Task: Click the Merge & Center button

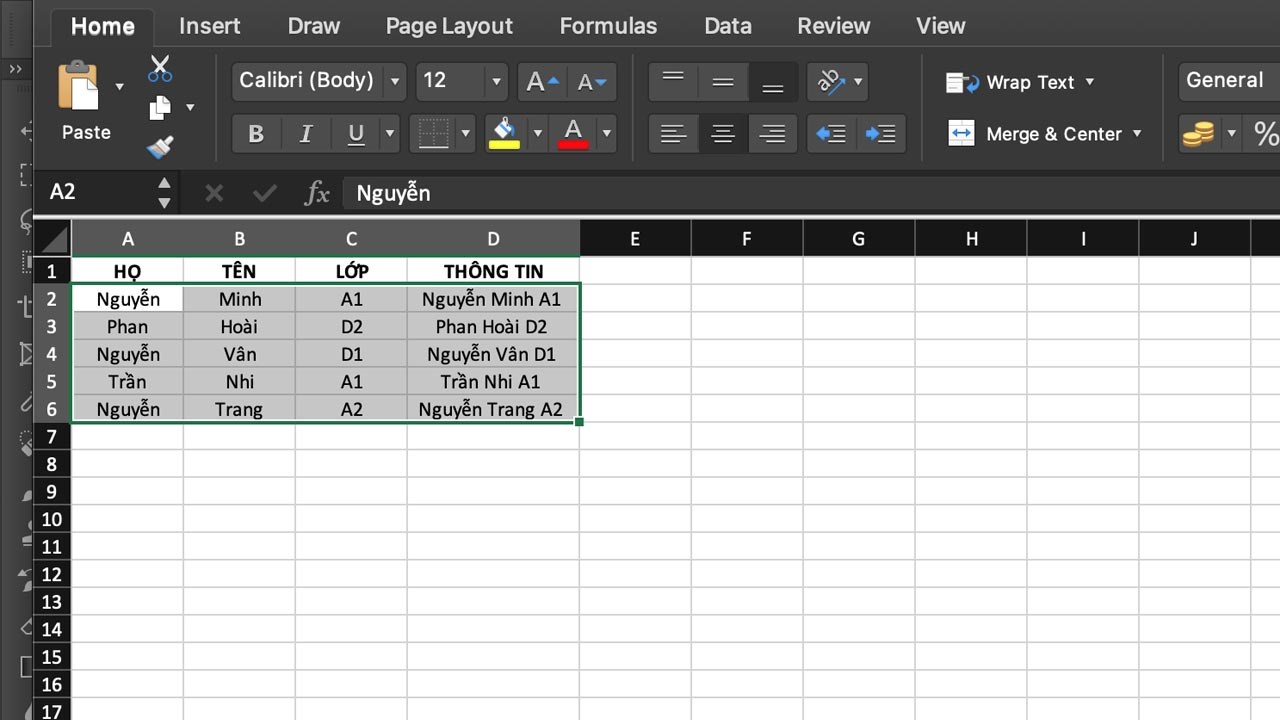Action: [x=1034, y=133]
